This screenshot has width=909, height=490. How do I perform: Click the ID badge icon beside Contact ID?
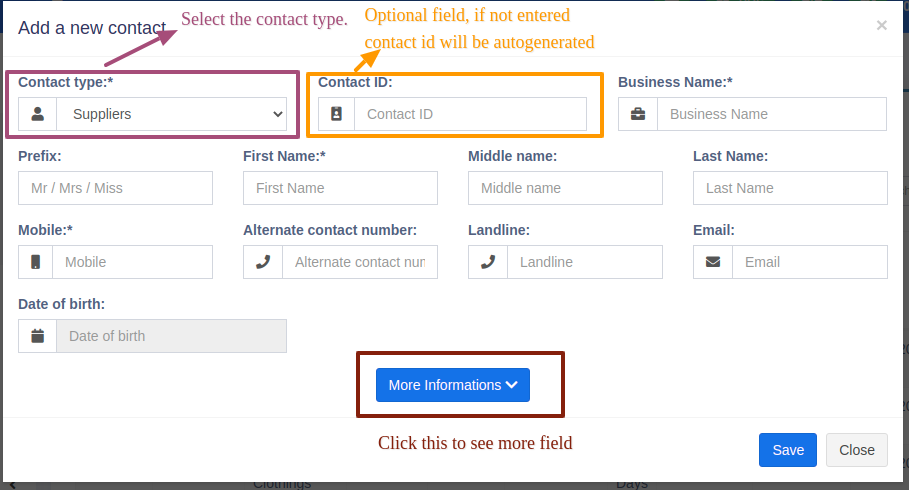click(336, 114)
